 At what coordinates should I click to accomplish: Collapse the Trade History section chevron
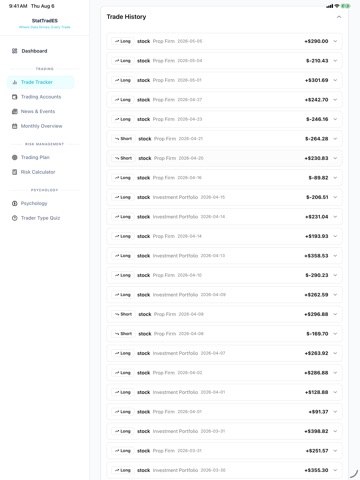[339, 17]
